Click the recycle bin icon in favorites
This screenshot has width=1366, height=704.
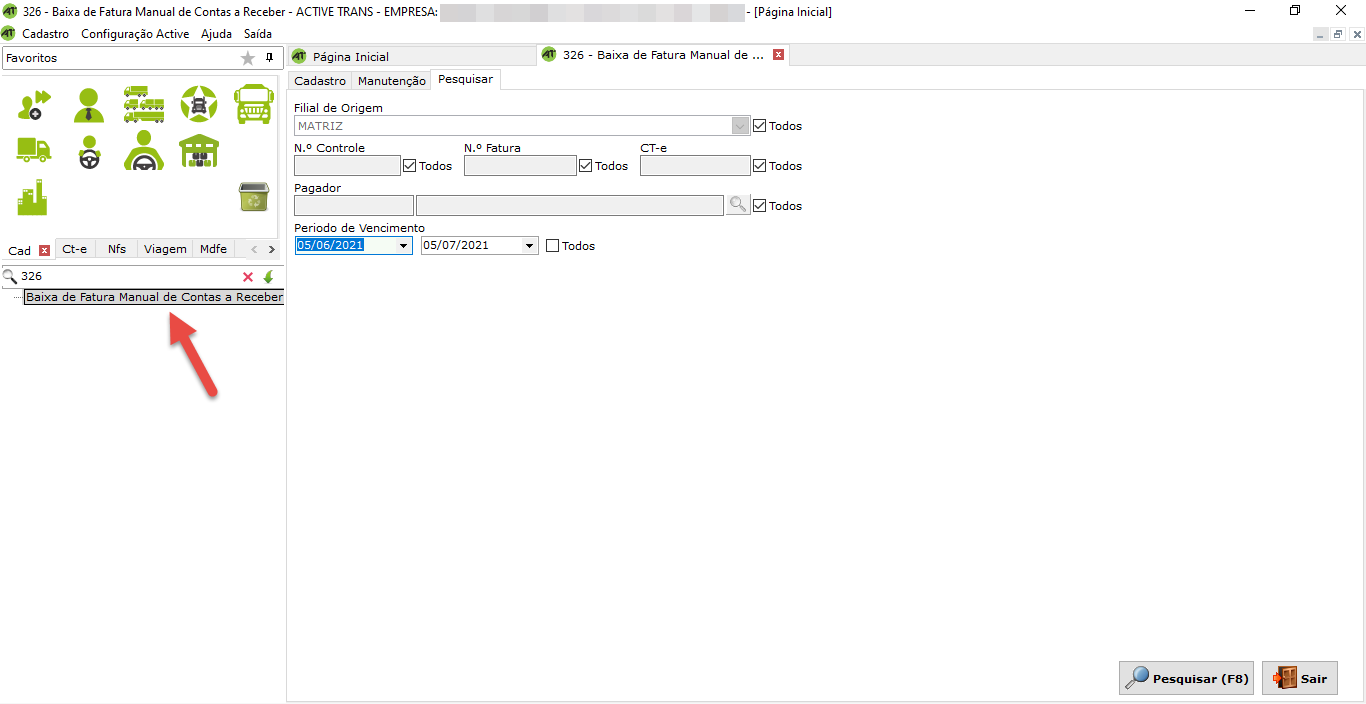pyautogui.click(x=253, y=198)
